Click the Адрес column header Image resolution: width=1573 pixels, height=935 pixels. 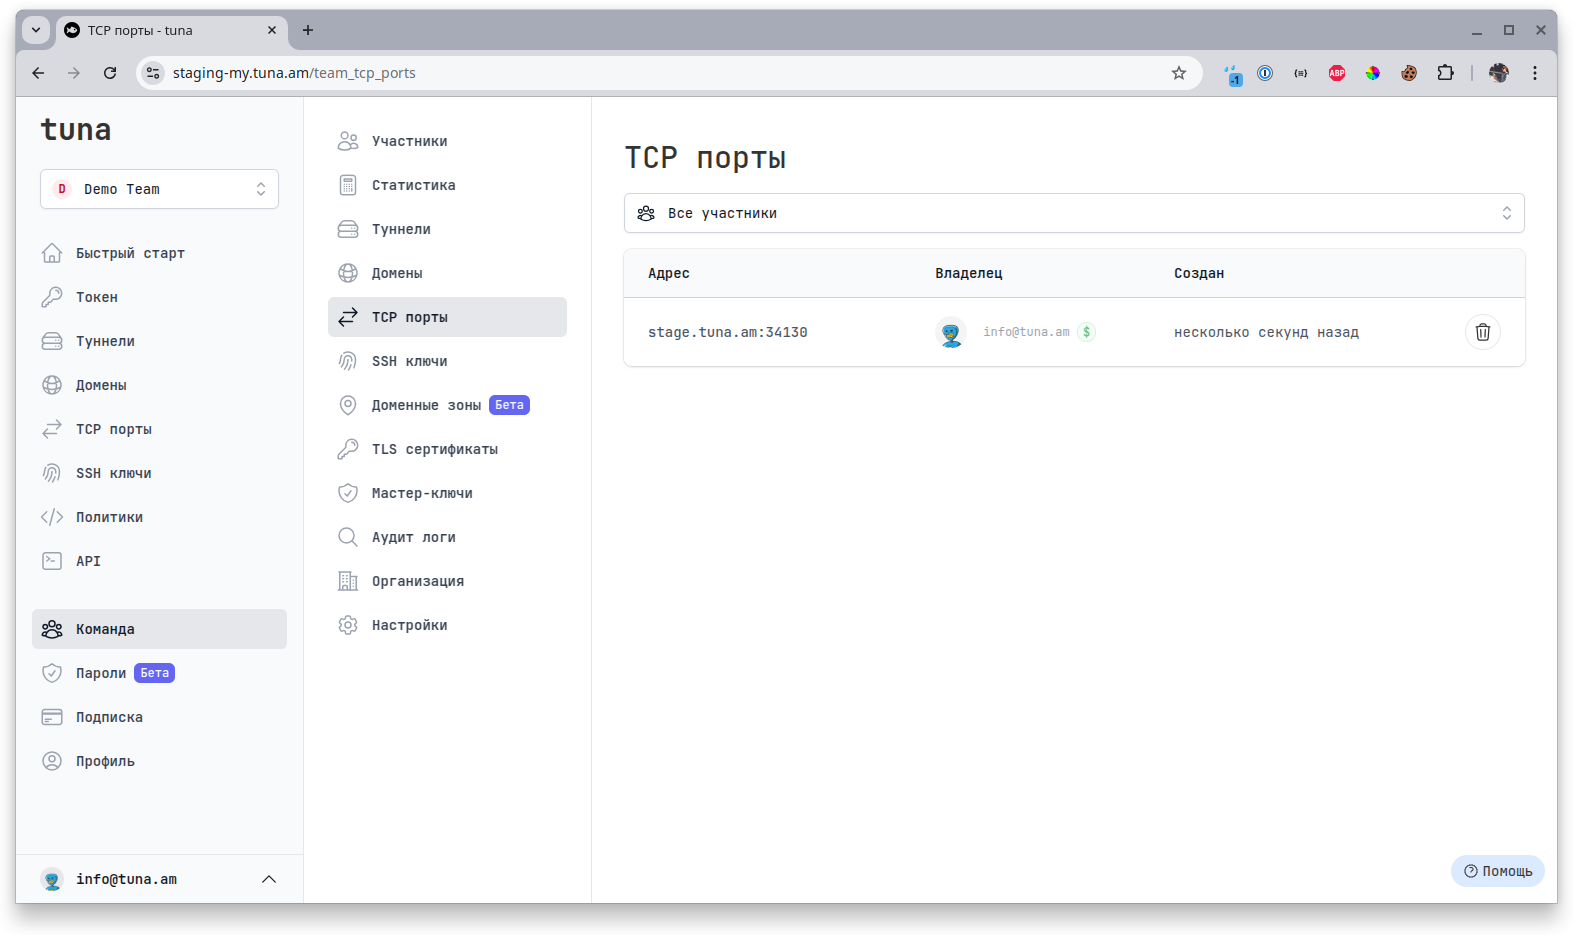pos(669,273)
